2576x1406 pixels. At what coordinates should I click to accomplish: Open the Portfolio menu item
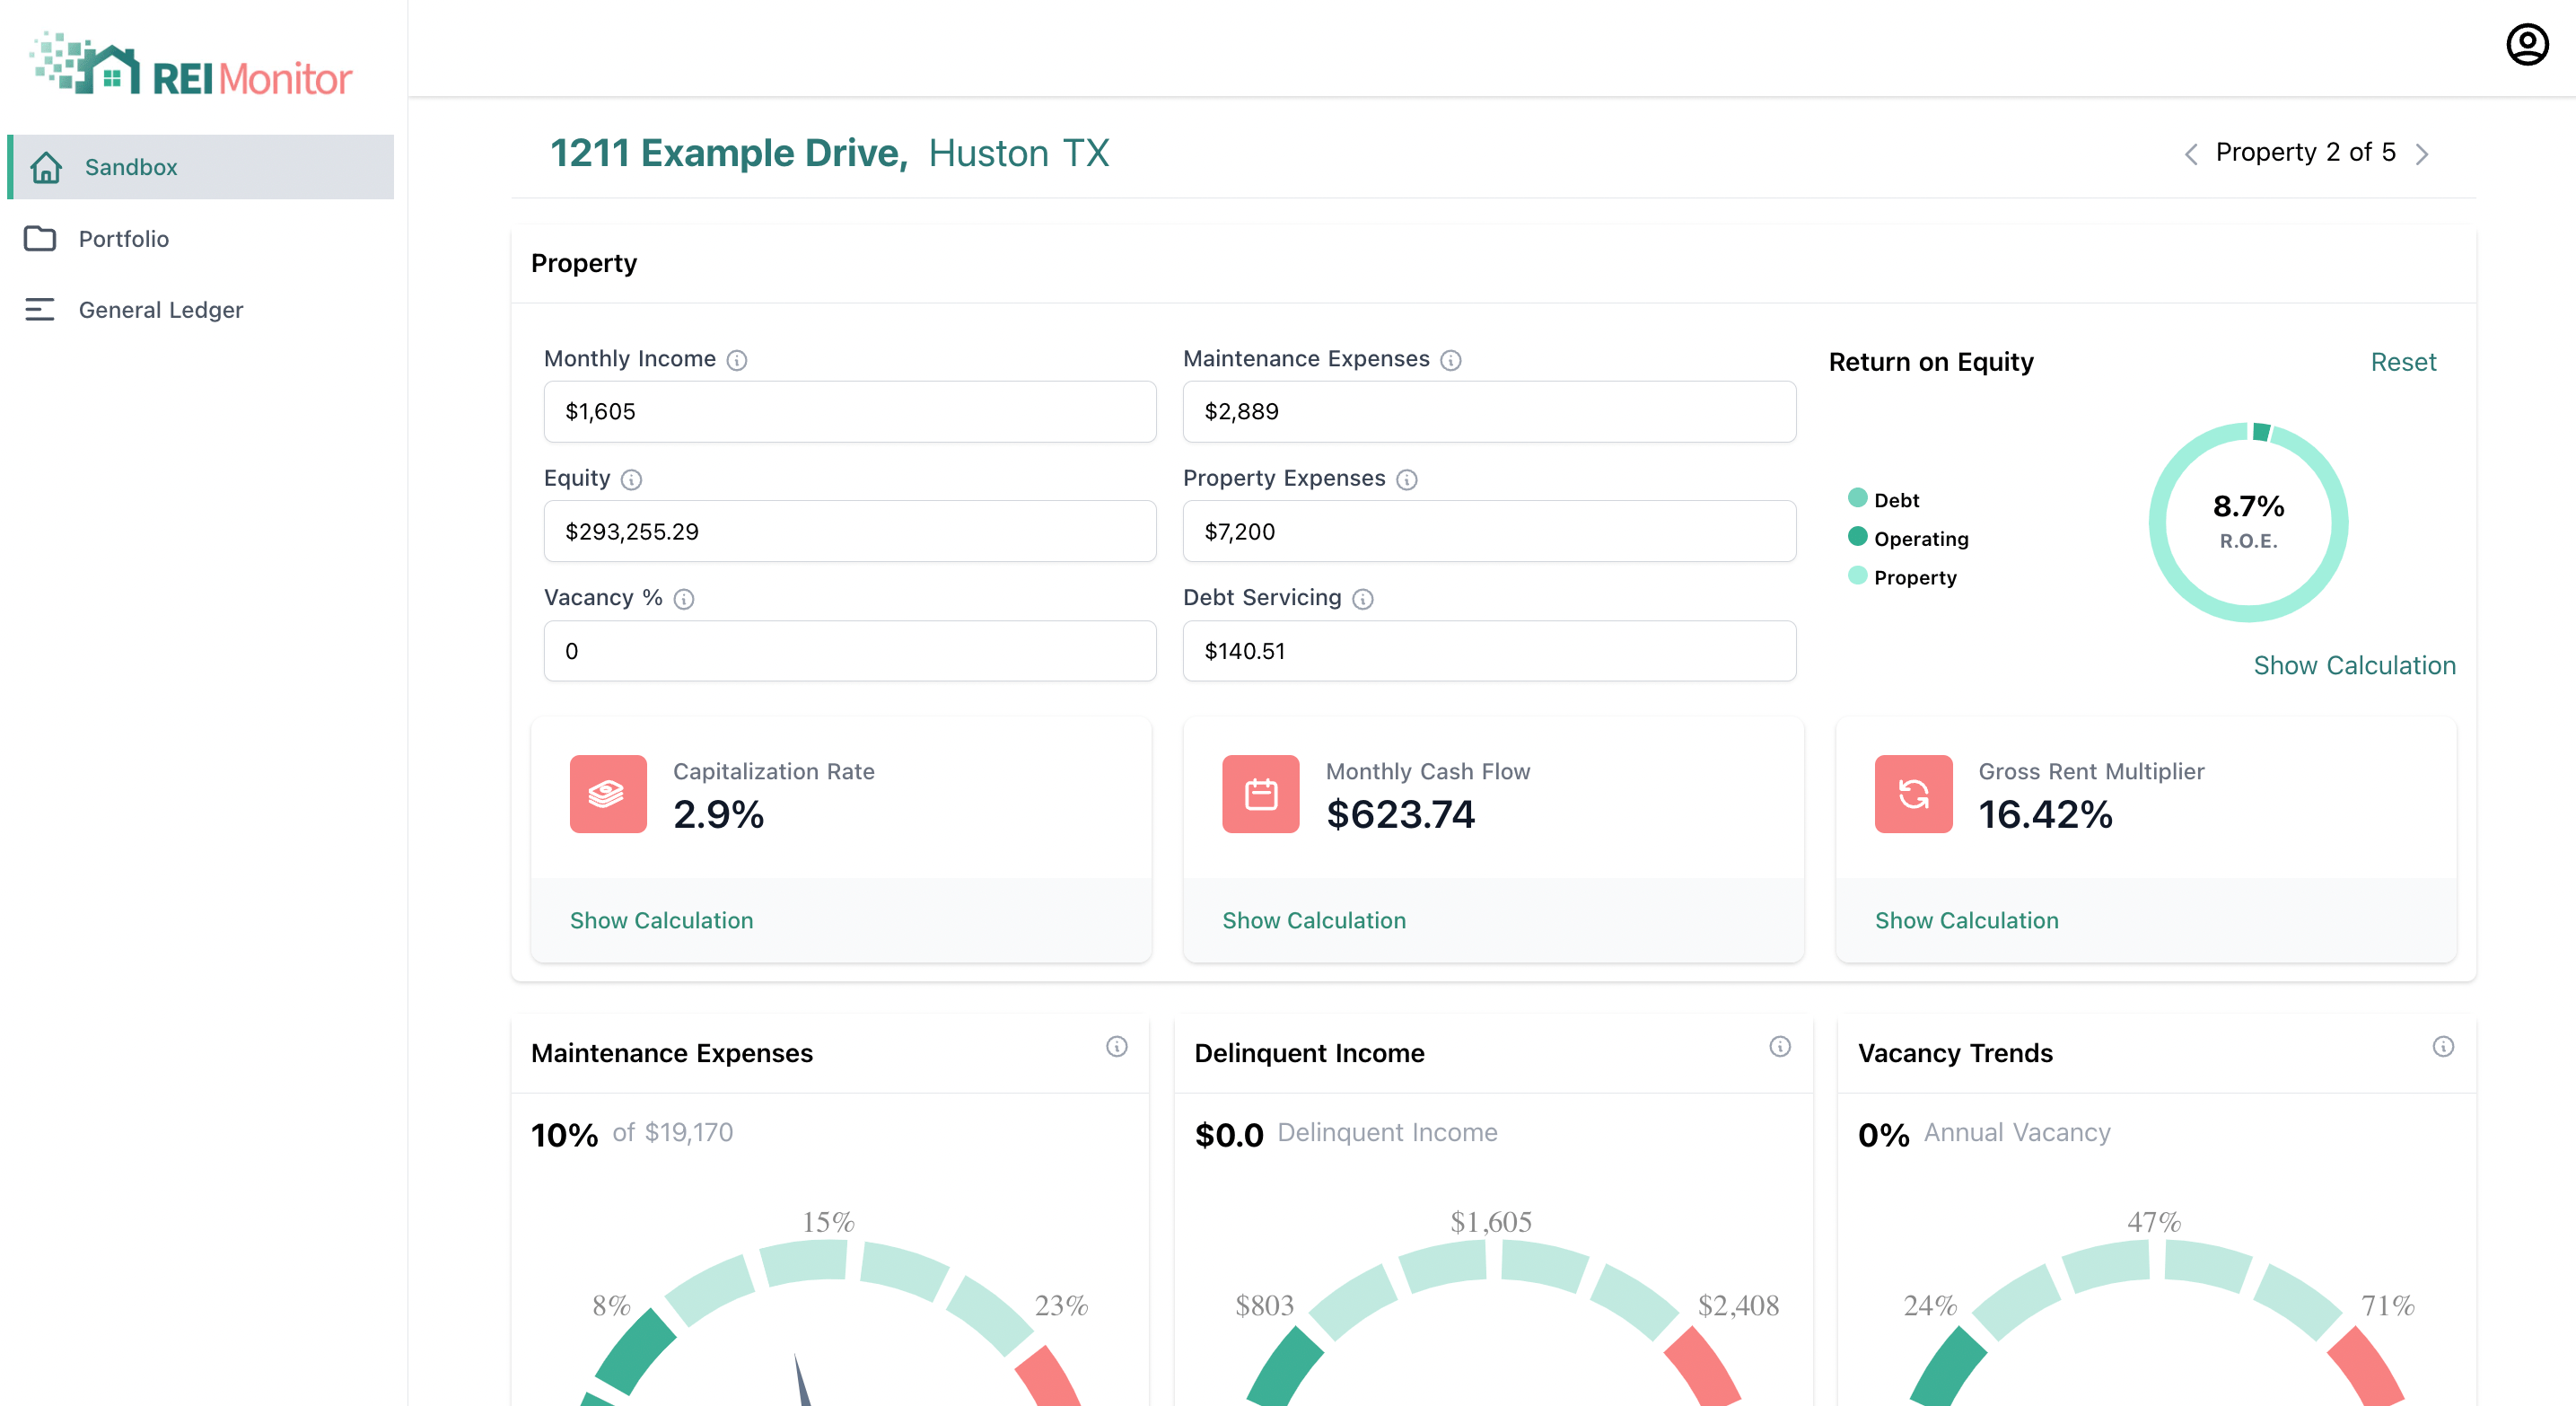click(123, 239)
